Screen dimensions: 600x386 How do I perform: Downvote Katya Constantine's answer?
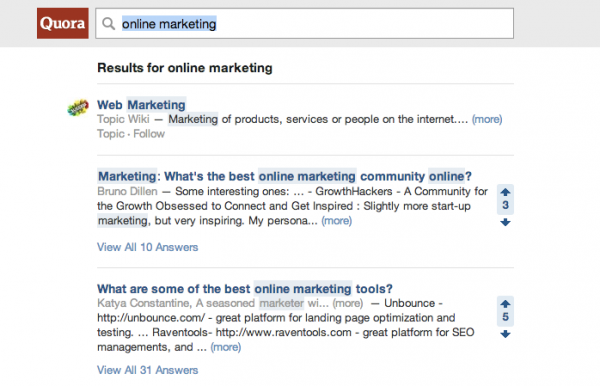(x=505, y=334)
